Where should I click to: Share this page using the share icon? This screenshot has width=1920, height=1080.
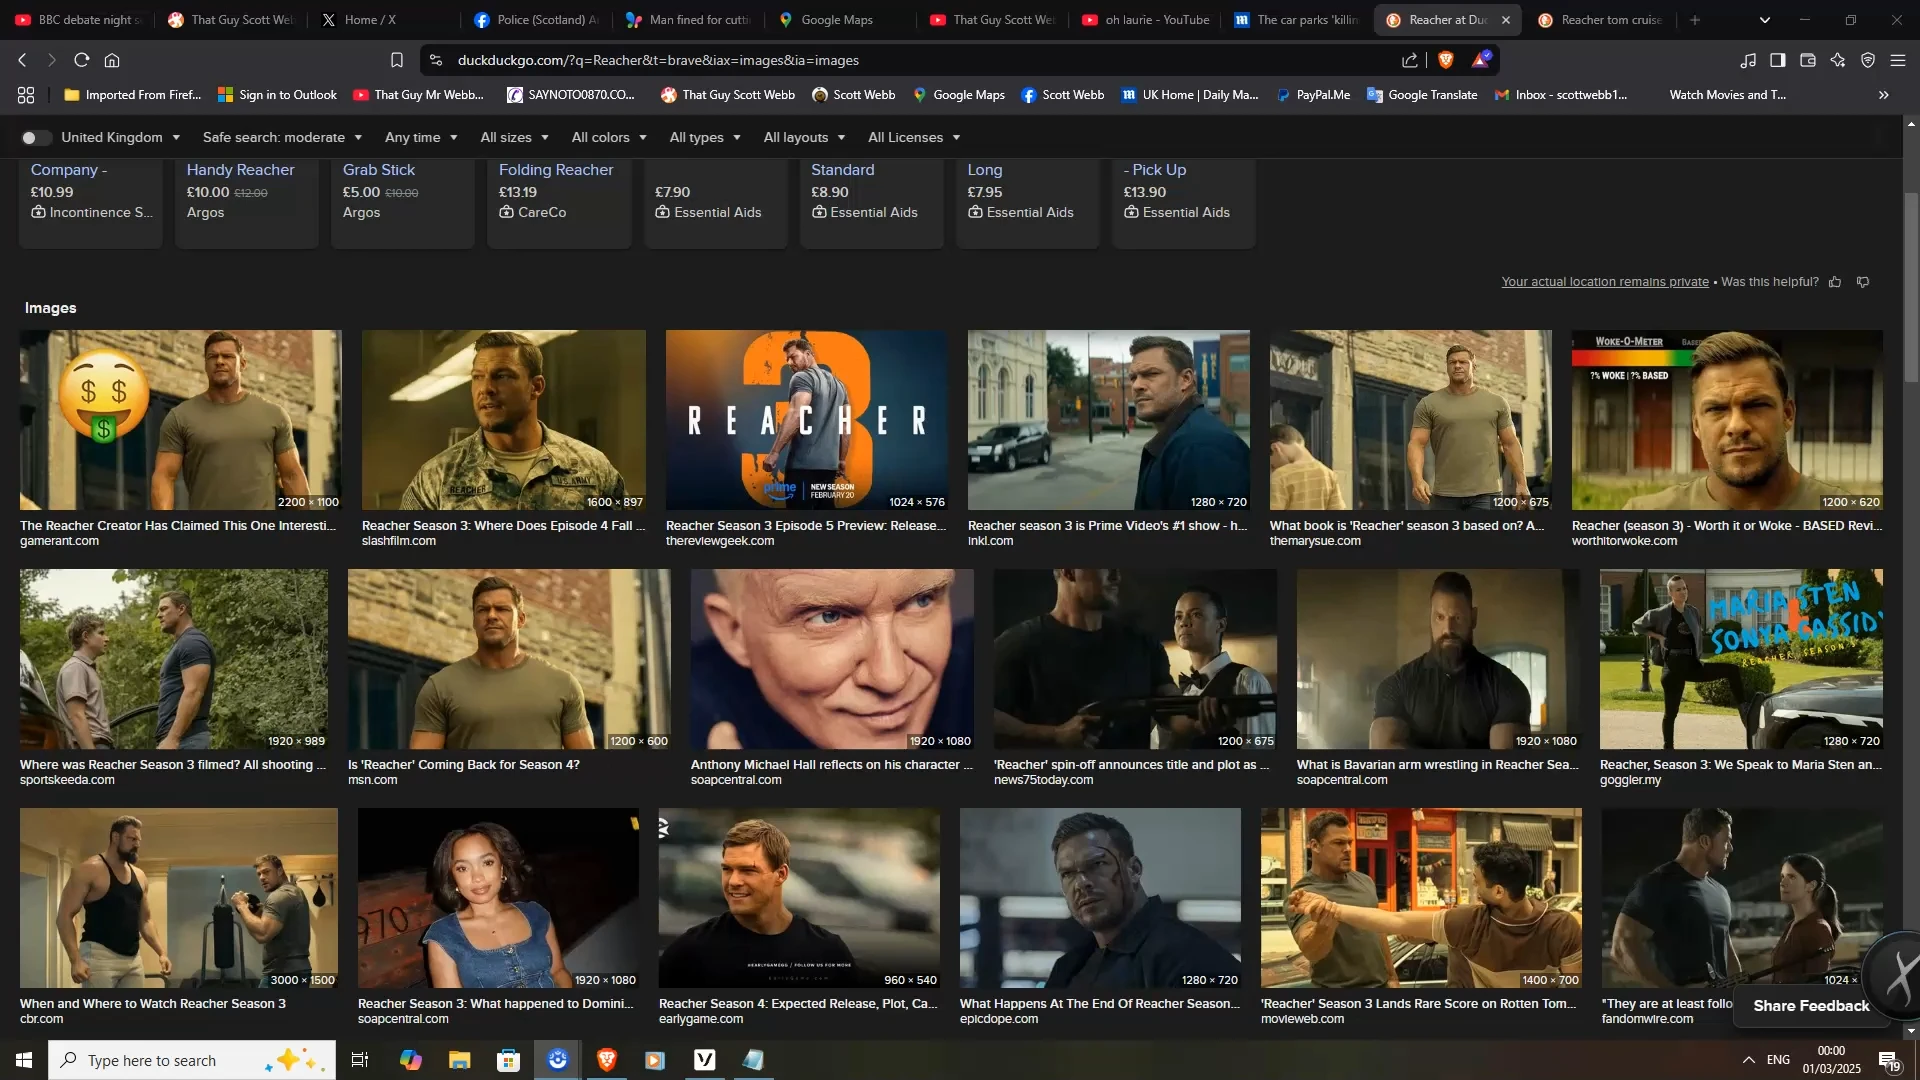tap(1410, 60)
